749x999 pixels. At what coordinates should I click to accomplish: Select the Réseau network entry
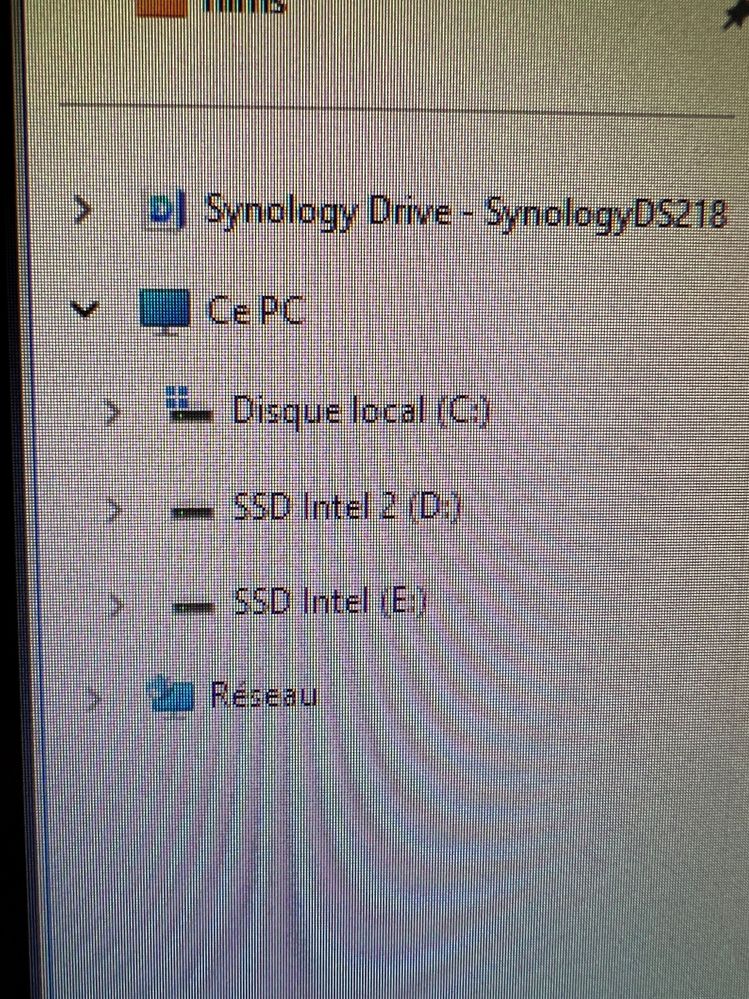coord(264,694)
